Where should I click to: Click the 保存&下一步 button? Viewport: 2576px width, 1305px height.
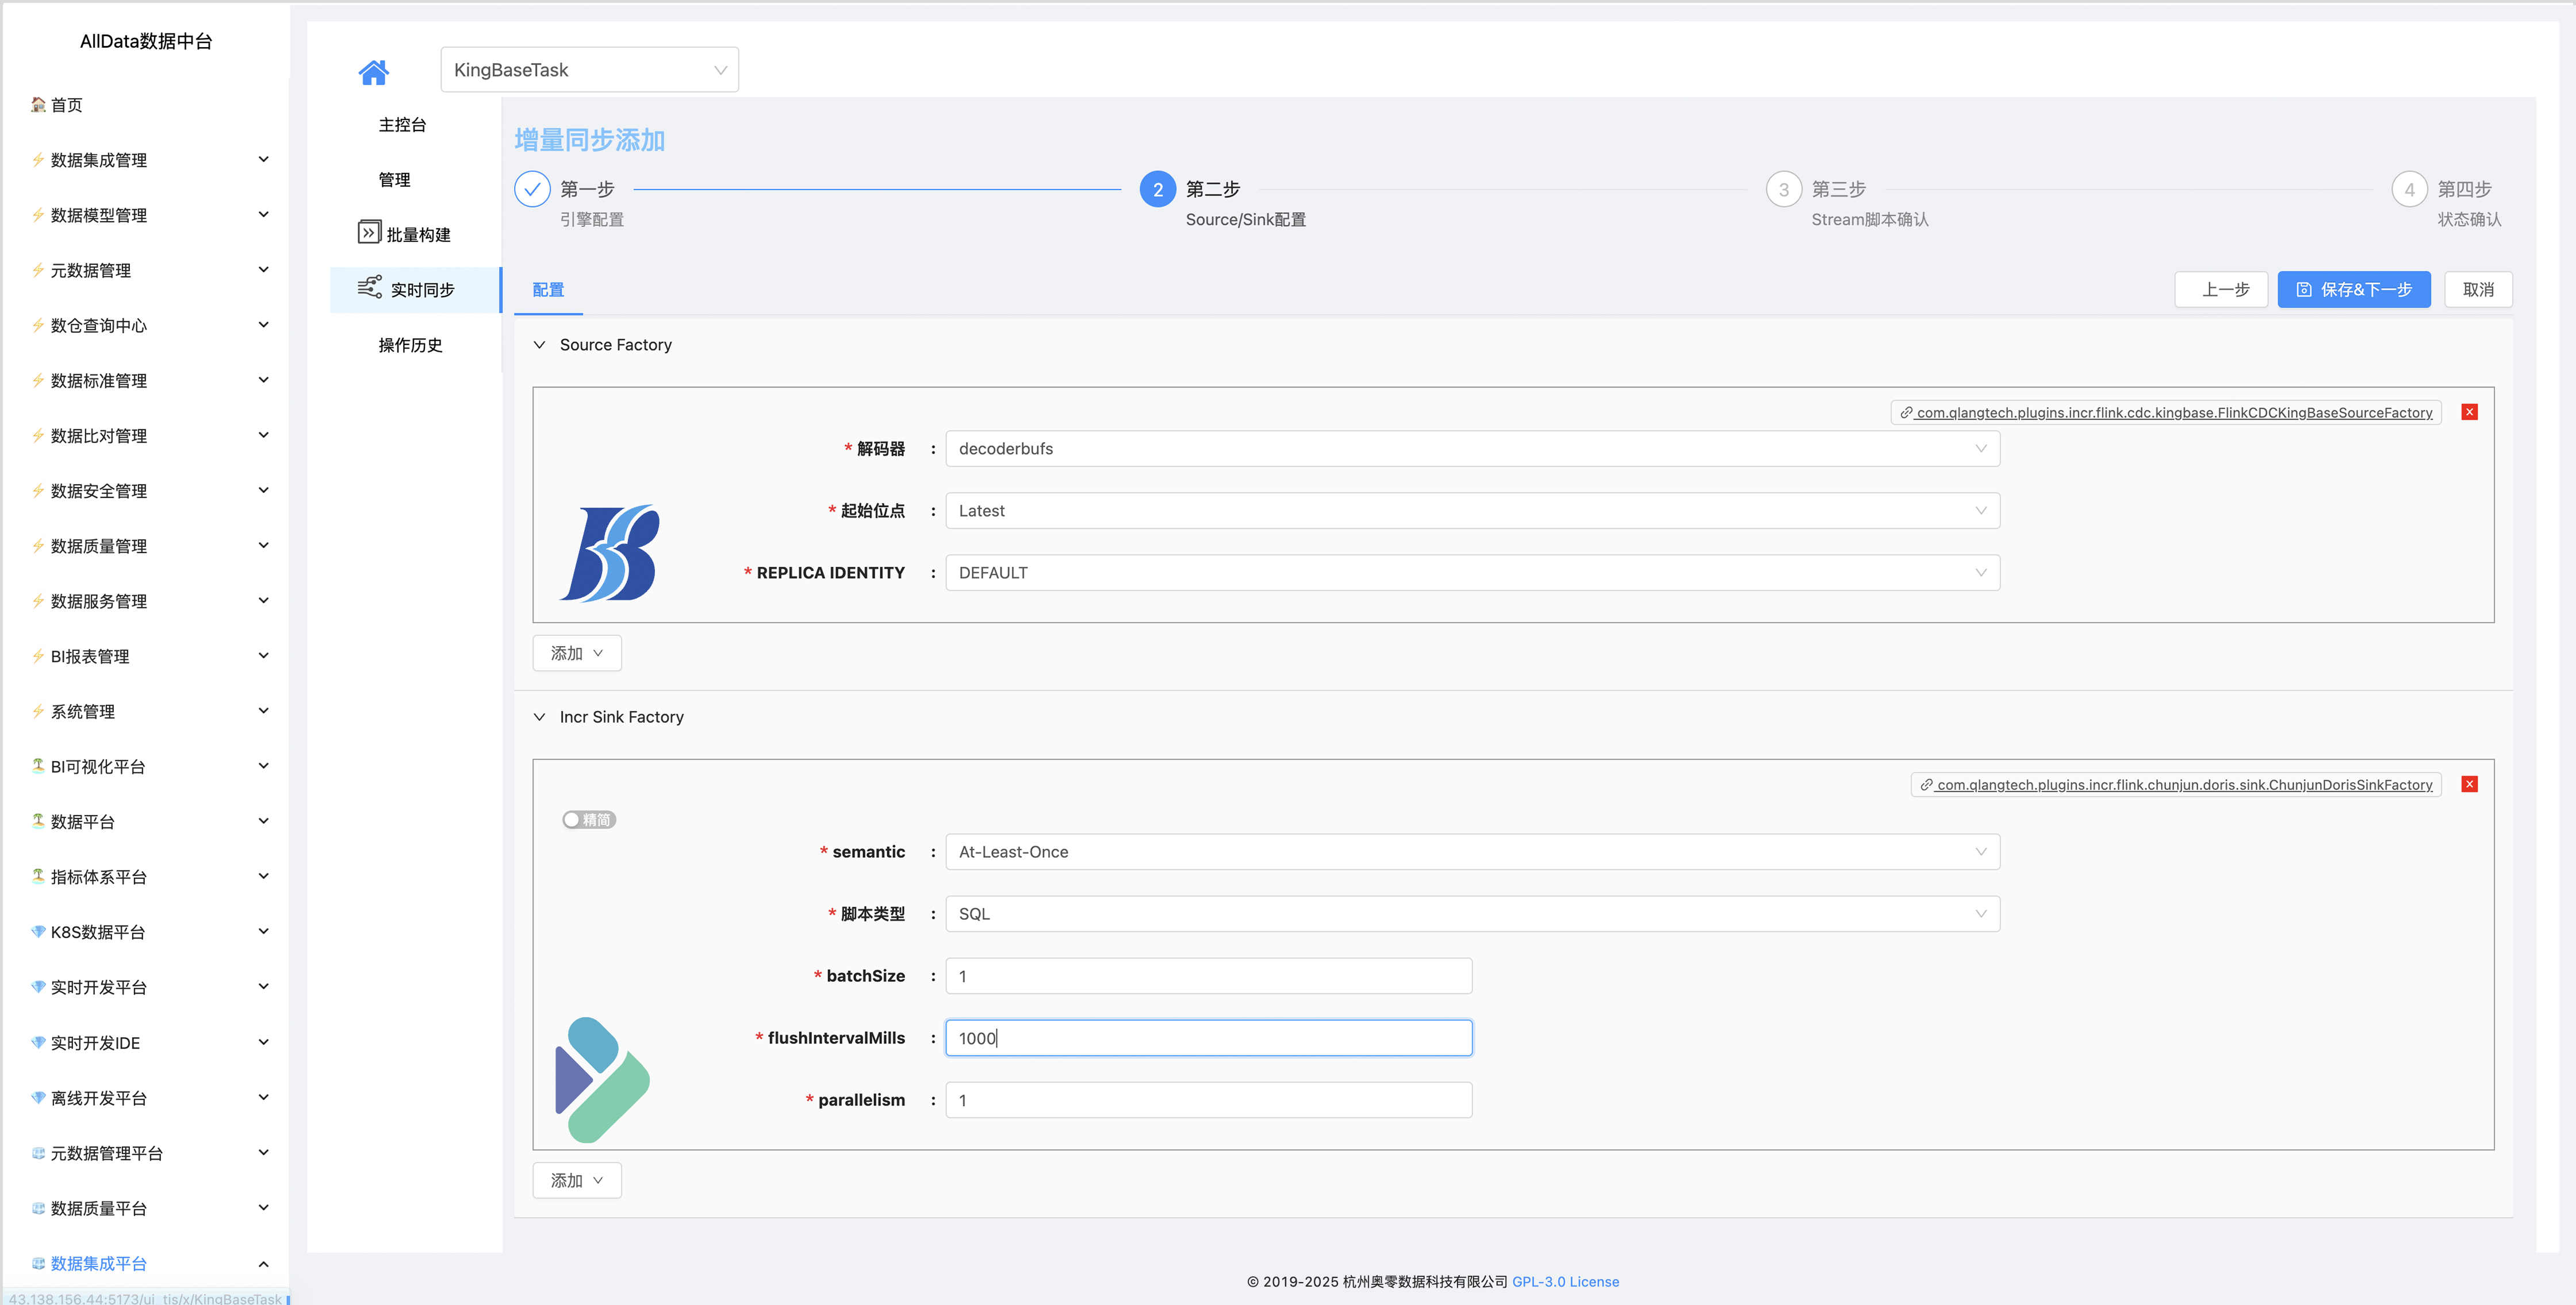[2353, 290]
